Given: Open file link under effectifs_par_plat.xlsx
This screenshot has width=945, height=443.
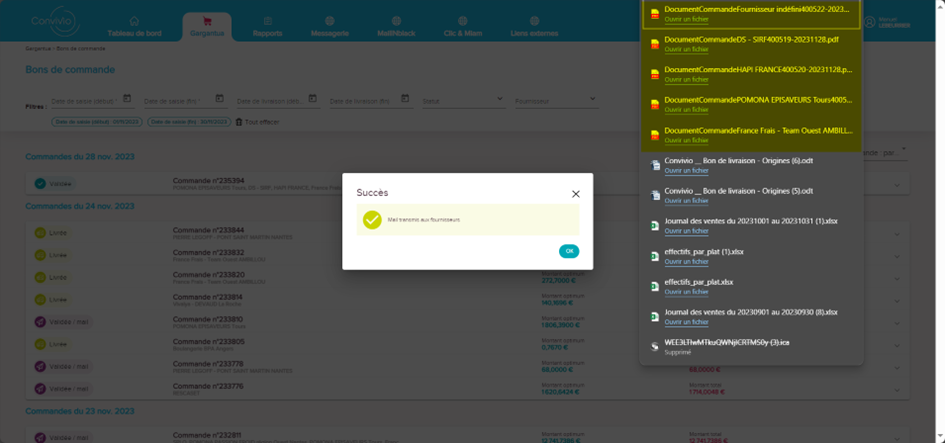Looking at the screenshot, I should click(x=686, y=292).
